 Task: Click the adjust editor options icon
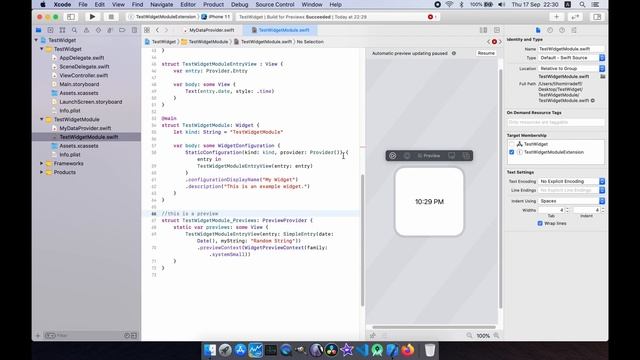[483, 30]
